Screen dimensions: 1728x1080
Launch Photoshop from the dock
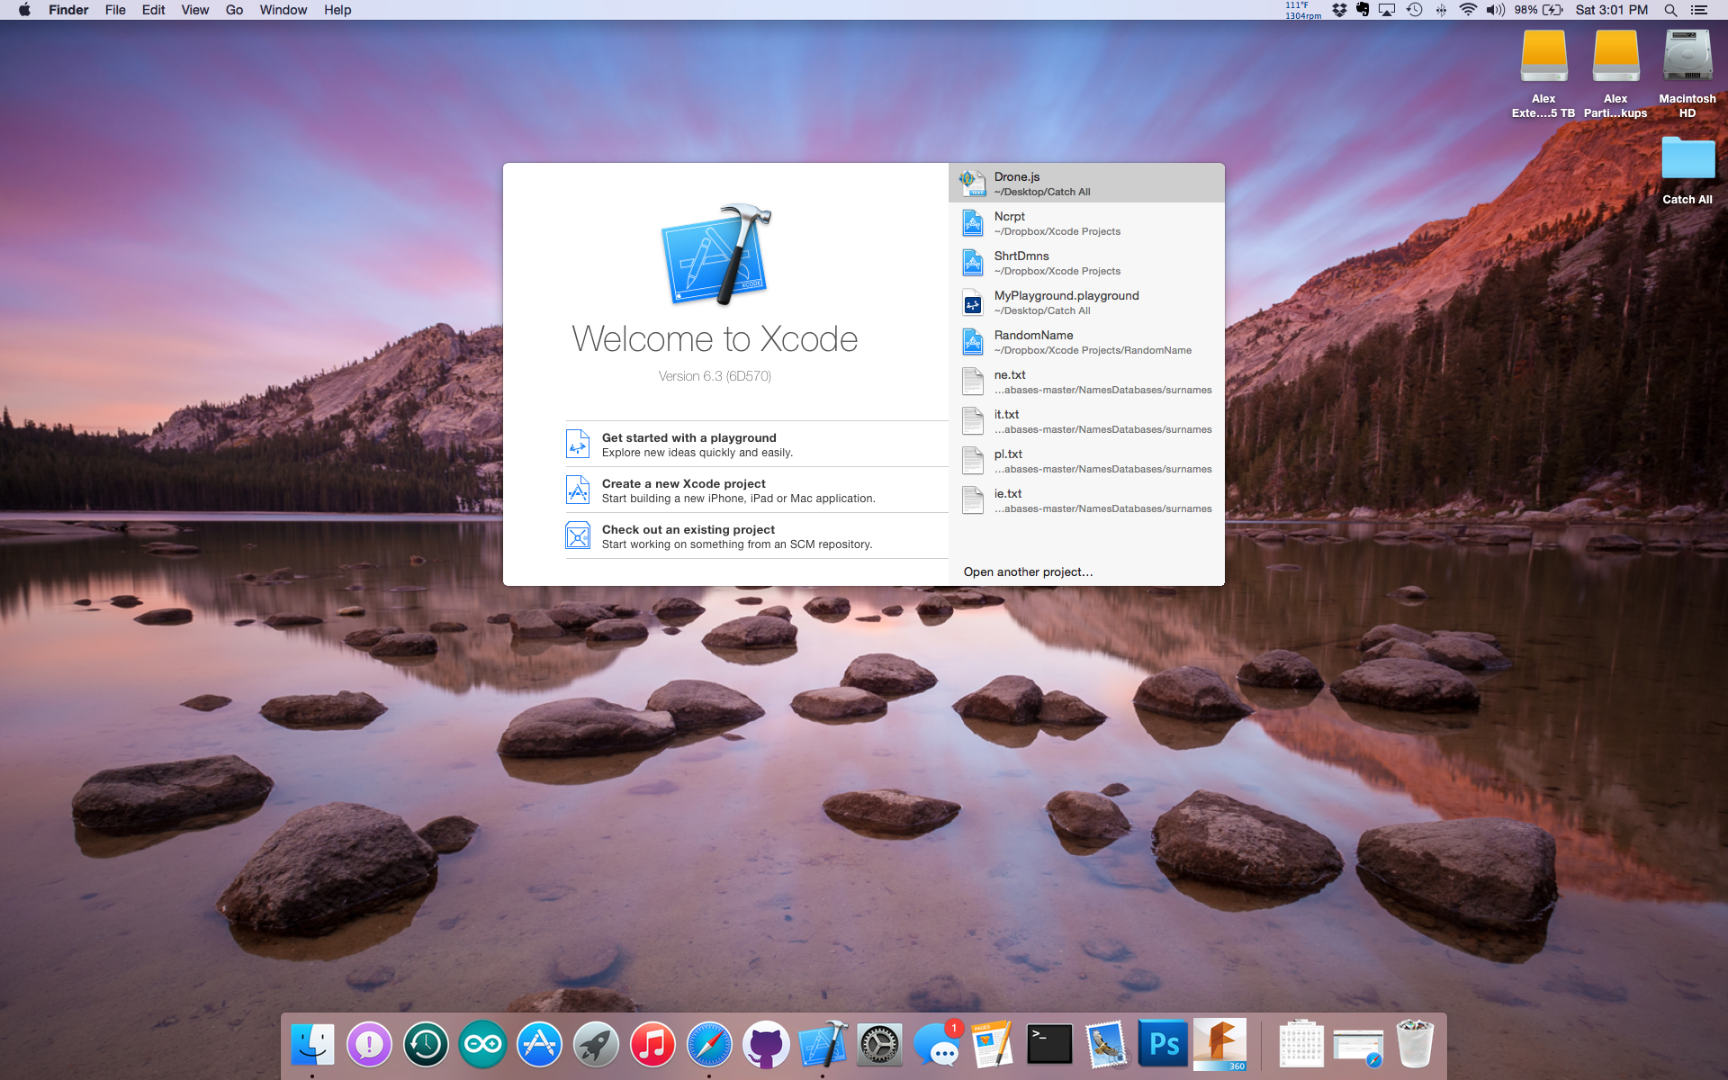[1162, 1044]
